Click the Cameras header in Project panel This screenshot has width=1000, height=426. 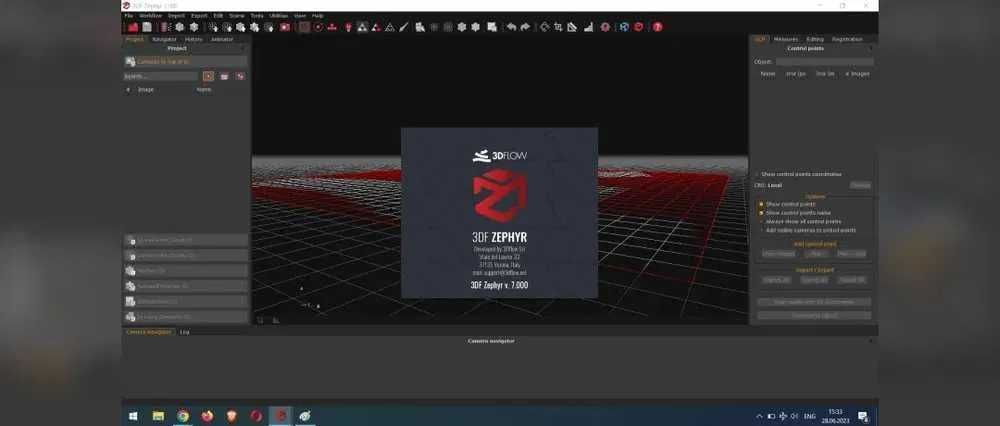pos(185,62)
